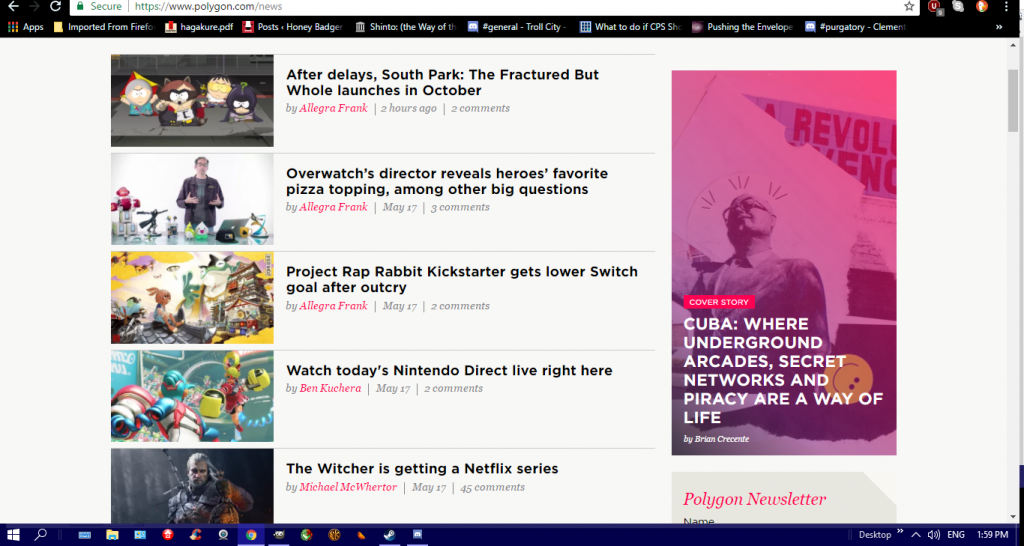Open the What to do if CPS bookmark

tap(631, 27)
